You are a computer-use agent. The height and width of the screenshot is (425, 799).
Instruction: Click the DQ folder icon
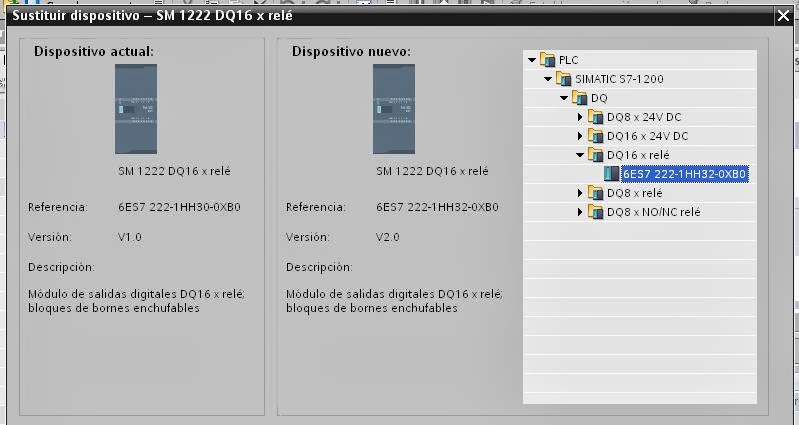tap(579, 97)
